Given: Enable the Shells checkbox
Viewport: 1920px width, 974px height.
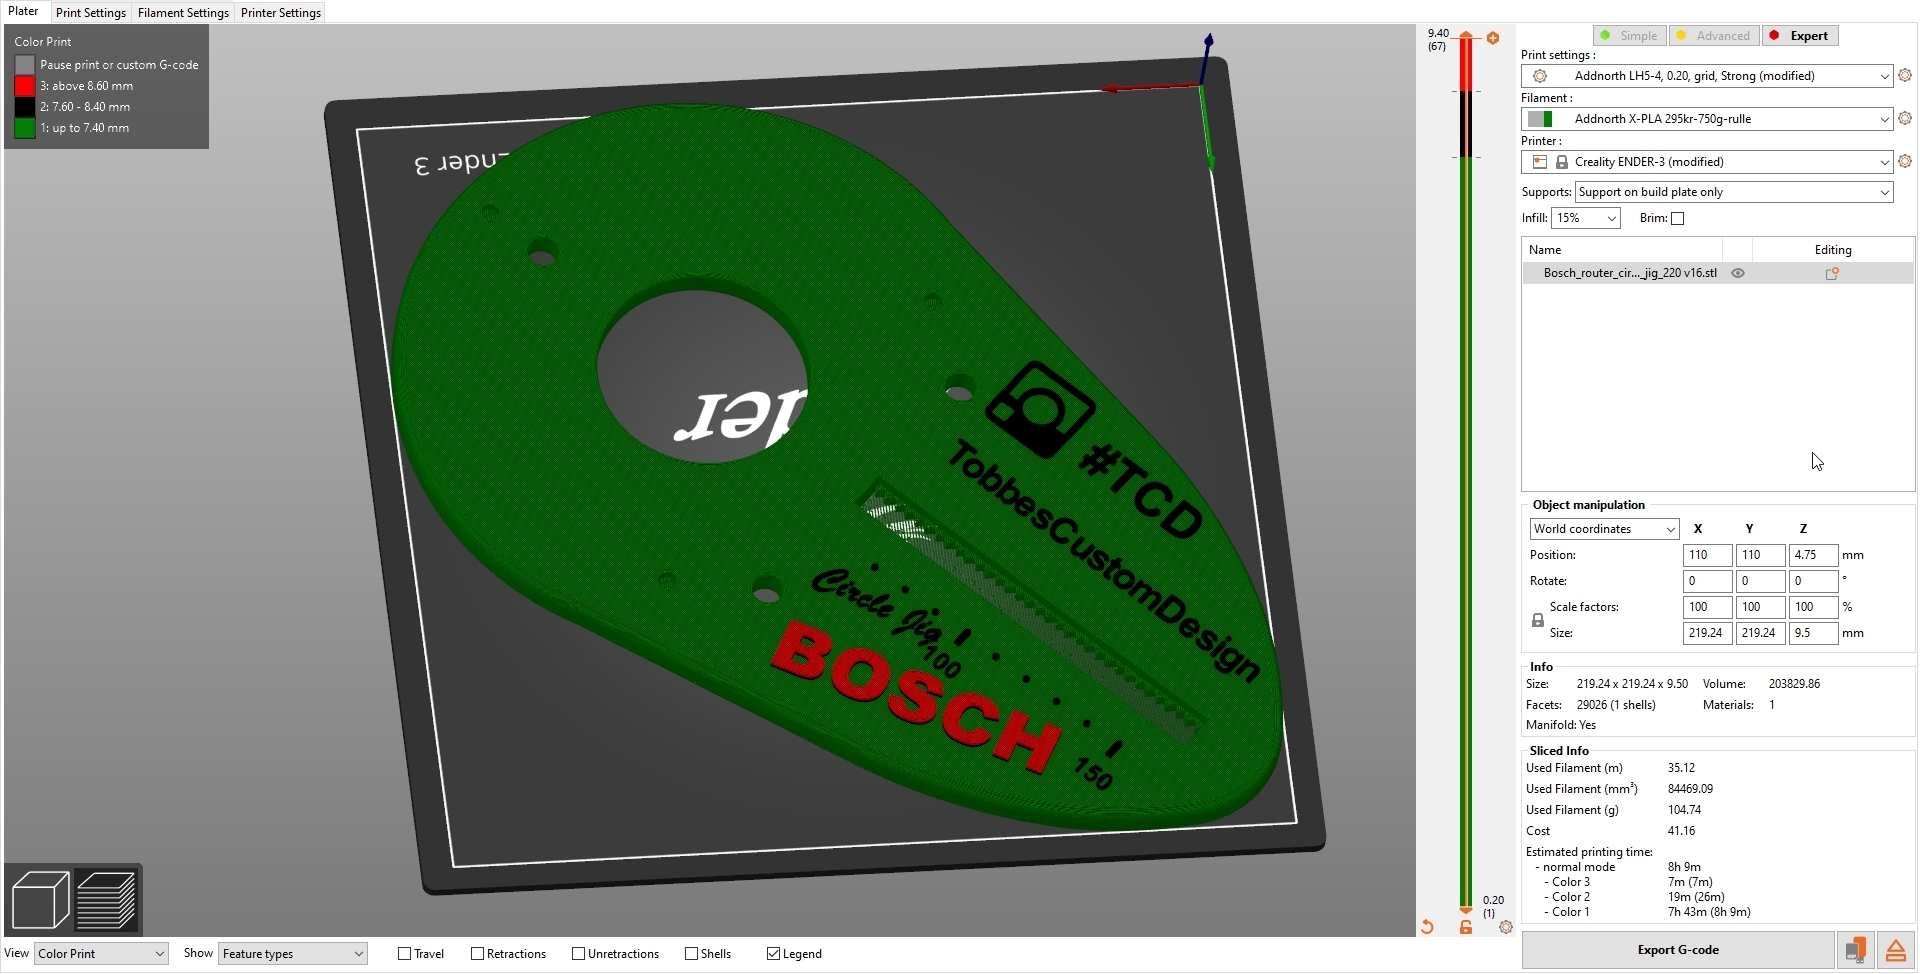Looking at the screenshot, I should 691,954.
